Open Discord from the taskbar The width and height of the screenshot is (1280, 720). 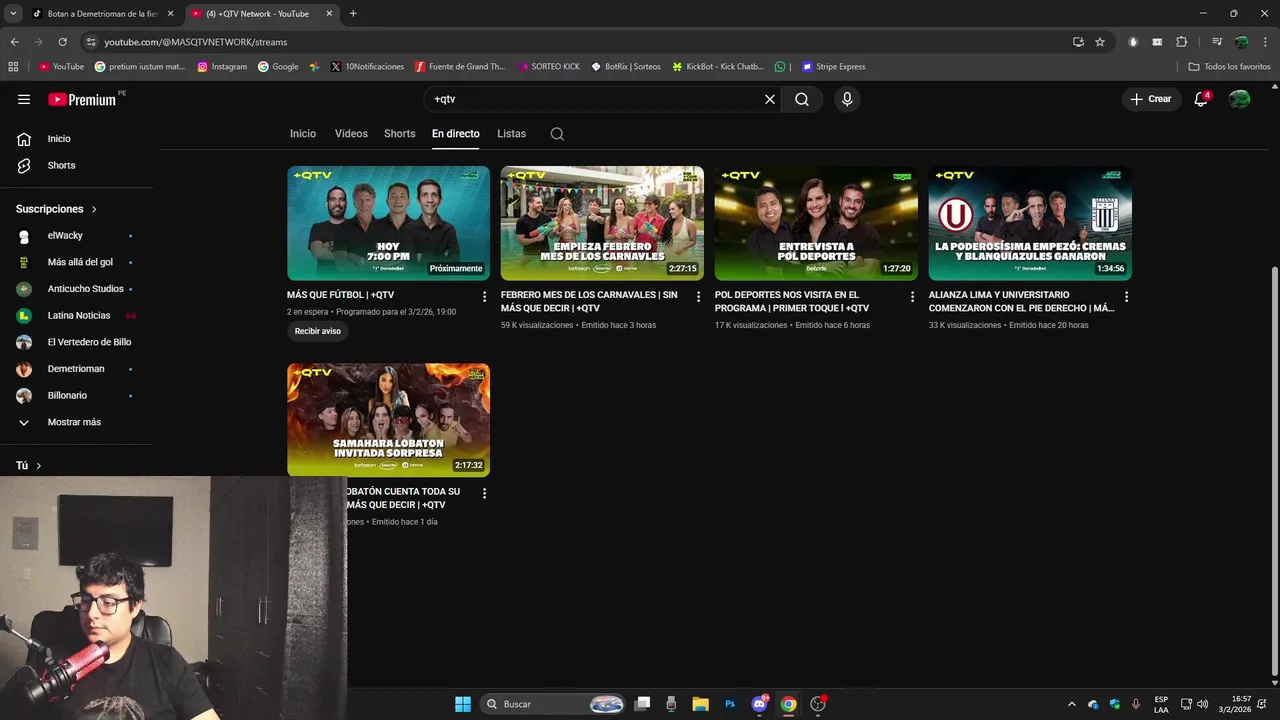[x=760, y=704]
